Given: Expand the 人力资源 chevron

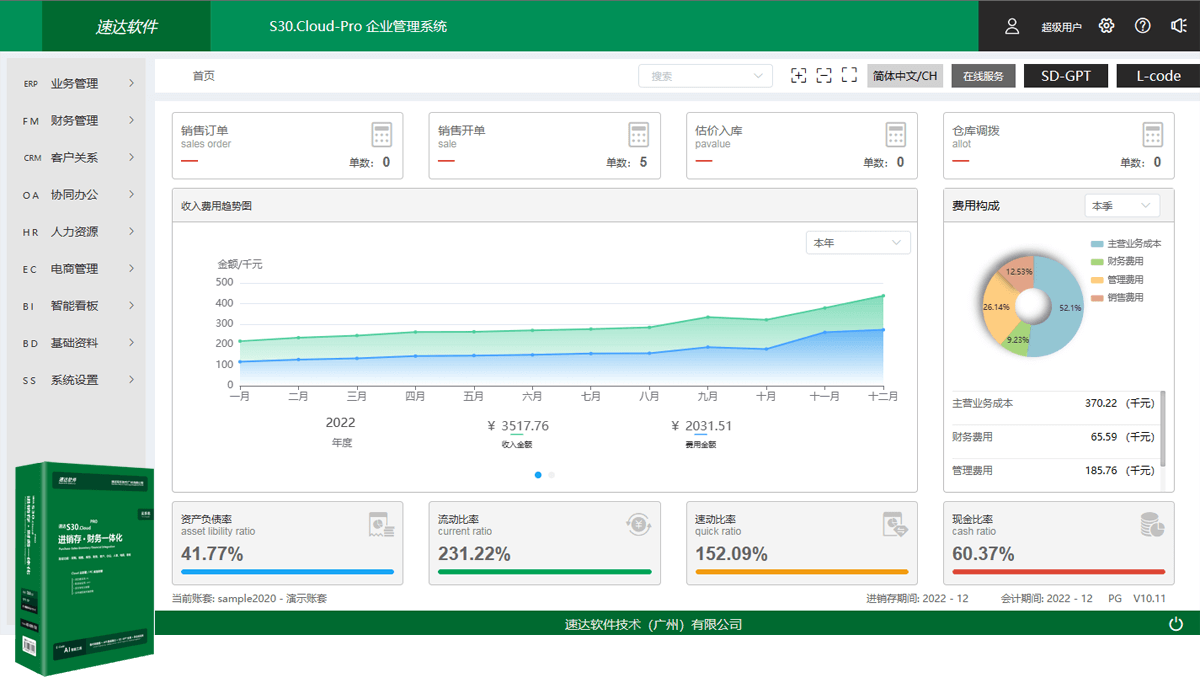Looking at the screenshot, I should pyautogui.click(x=131, y=232).
